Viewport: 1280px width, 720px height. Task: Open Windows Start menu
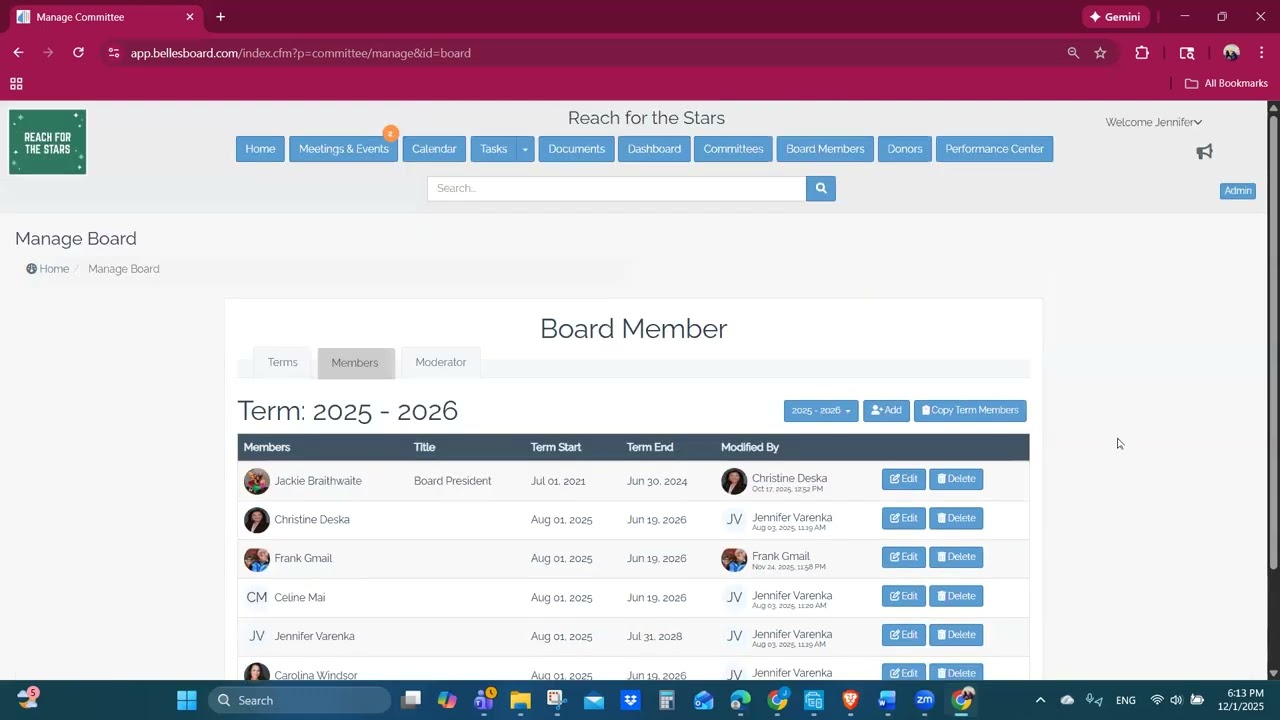click(x=187, y=700)
